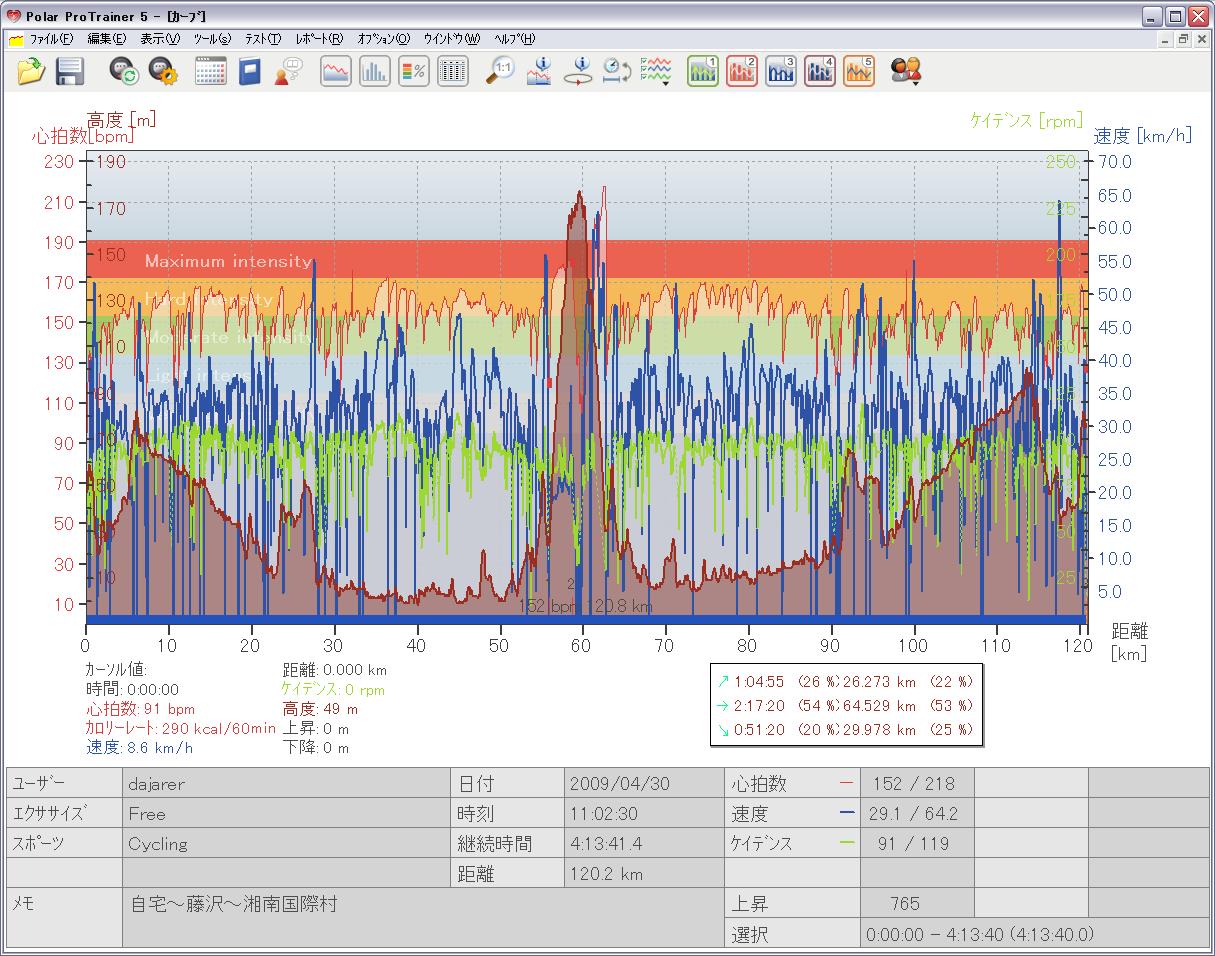Screen dimensions: 1215x956
Task: Click the Polar heart icon in title bar
Action: pos(14,15)
